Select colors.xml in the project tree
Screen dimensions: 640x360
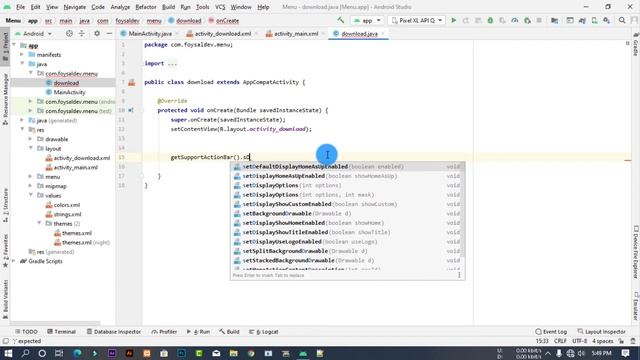pos(63,204)
